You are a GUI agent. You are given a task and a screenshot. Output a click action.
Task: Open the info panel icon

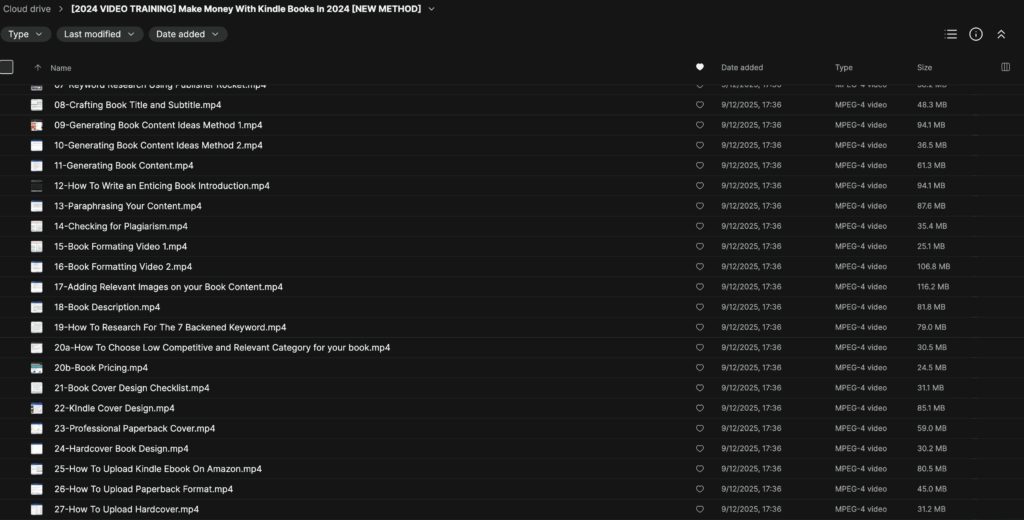point(976,34)
